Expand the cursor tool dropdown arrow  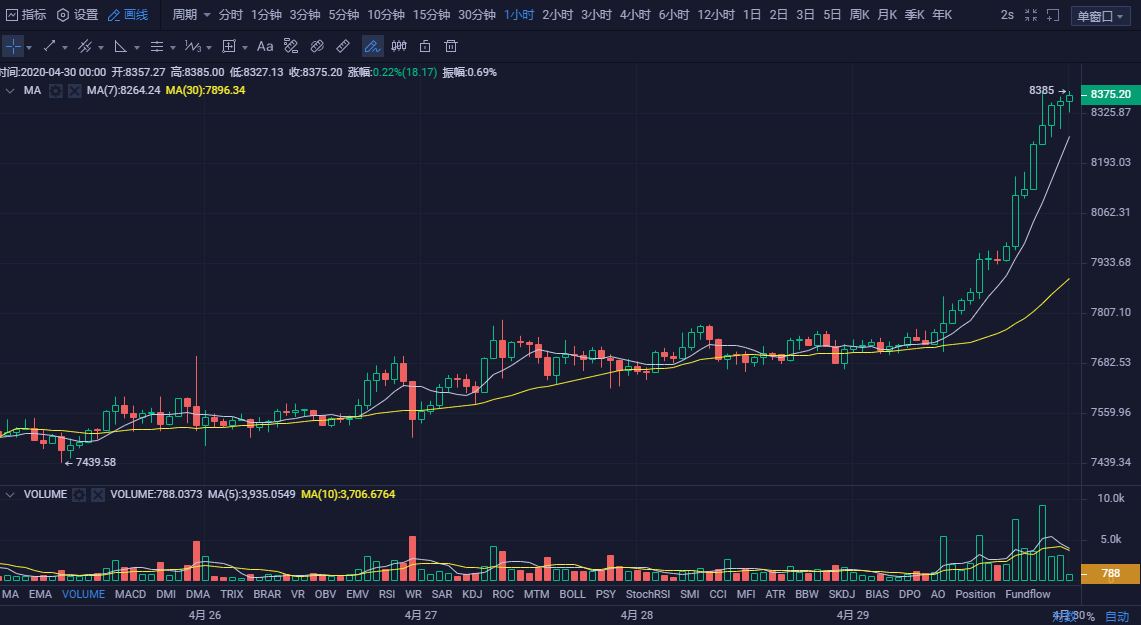pyautogui.click(x=28, y=47)
